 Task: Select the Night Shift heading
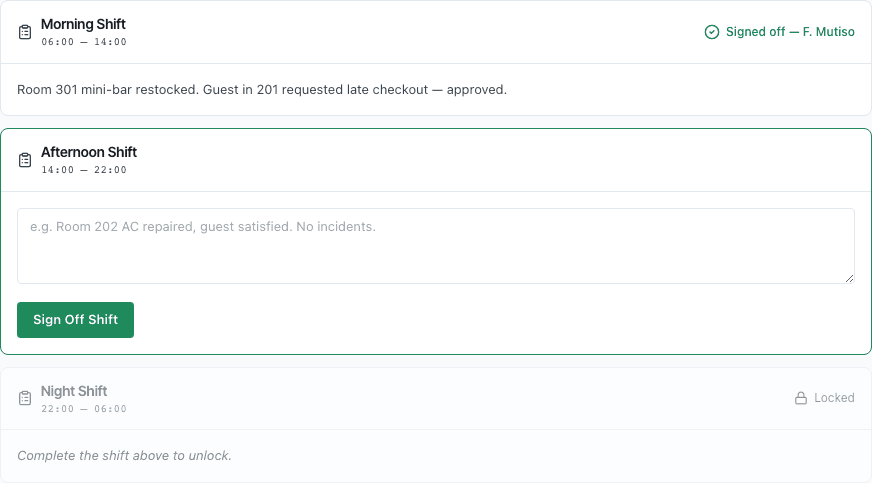click(x=74, y=391)
